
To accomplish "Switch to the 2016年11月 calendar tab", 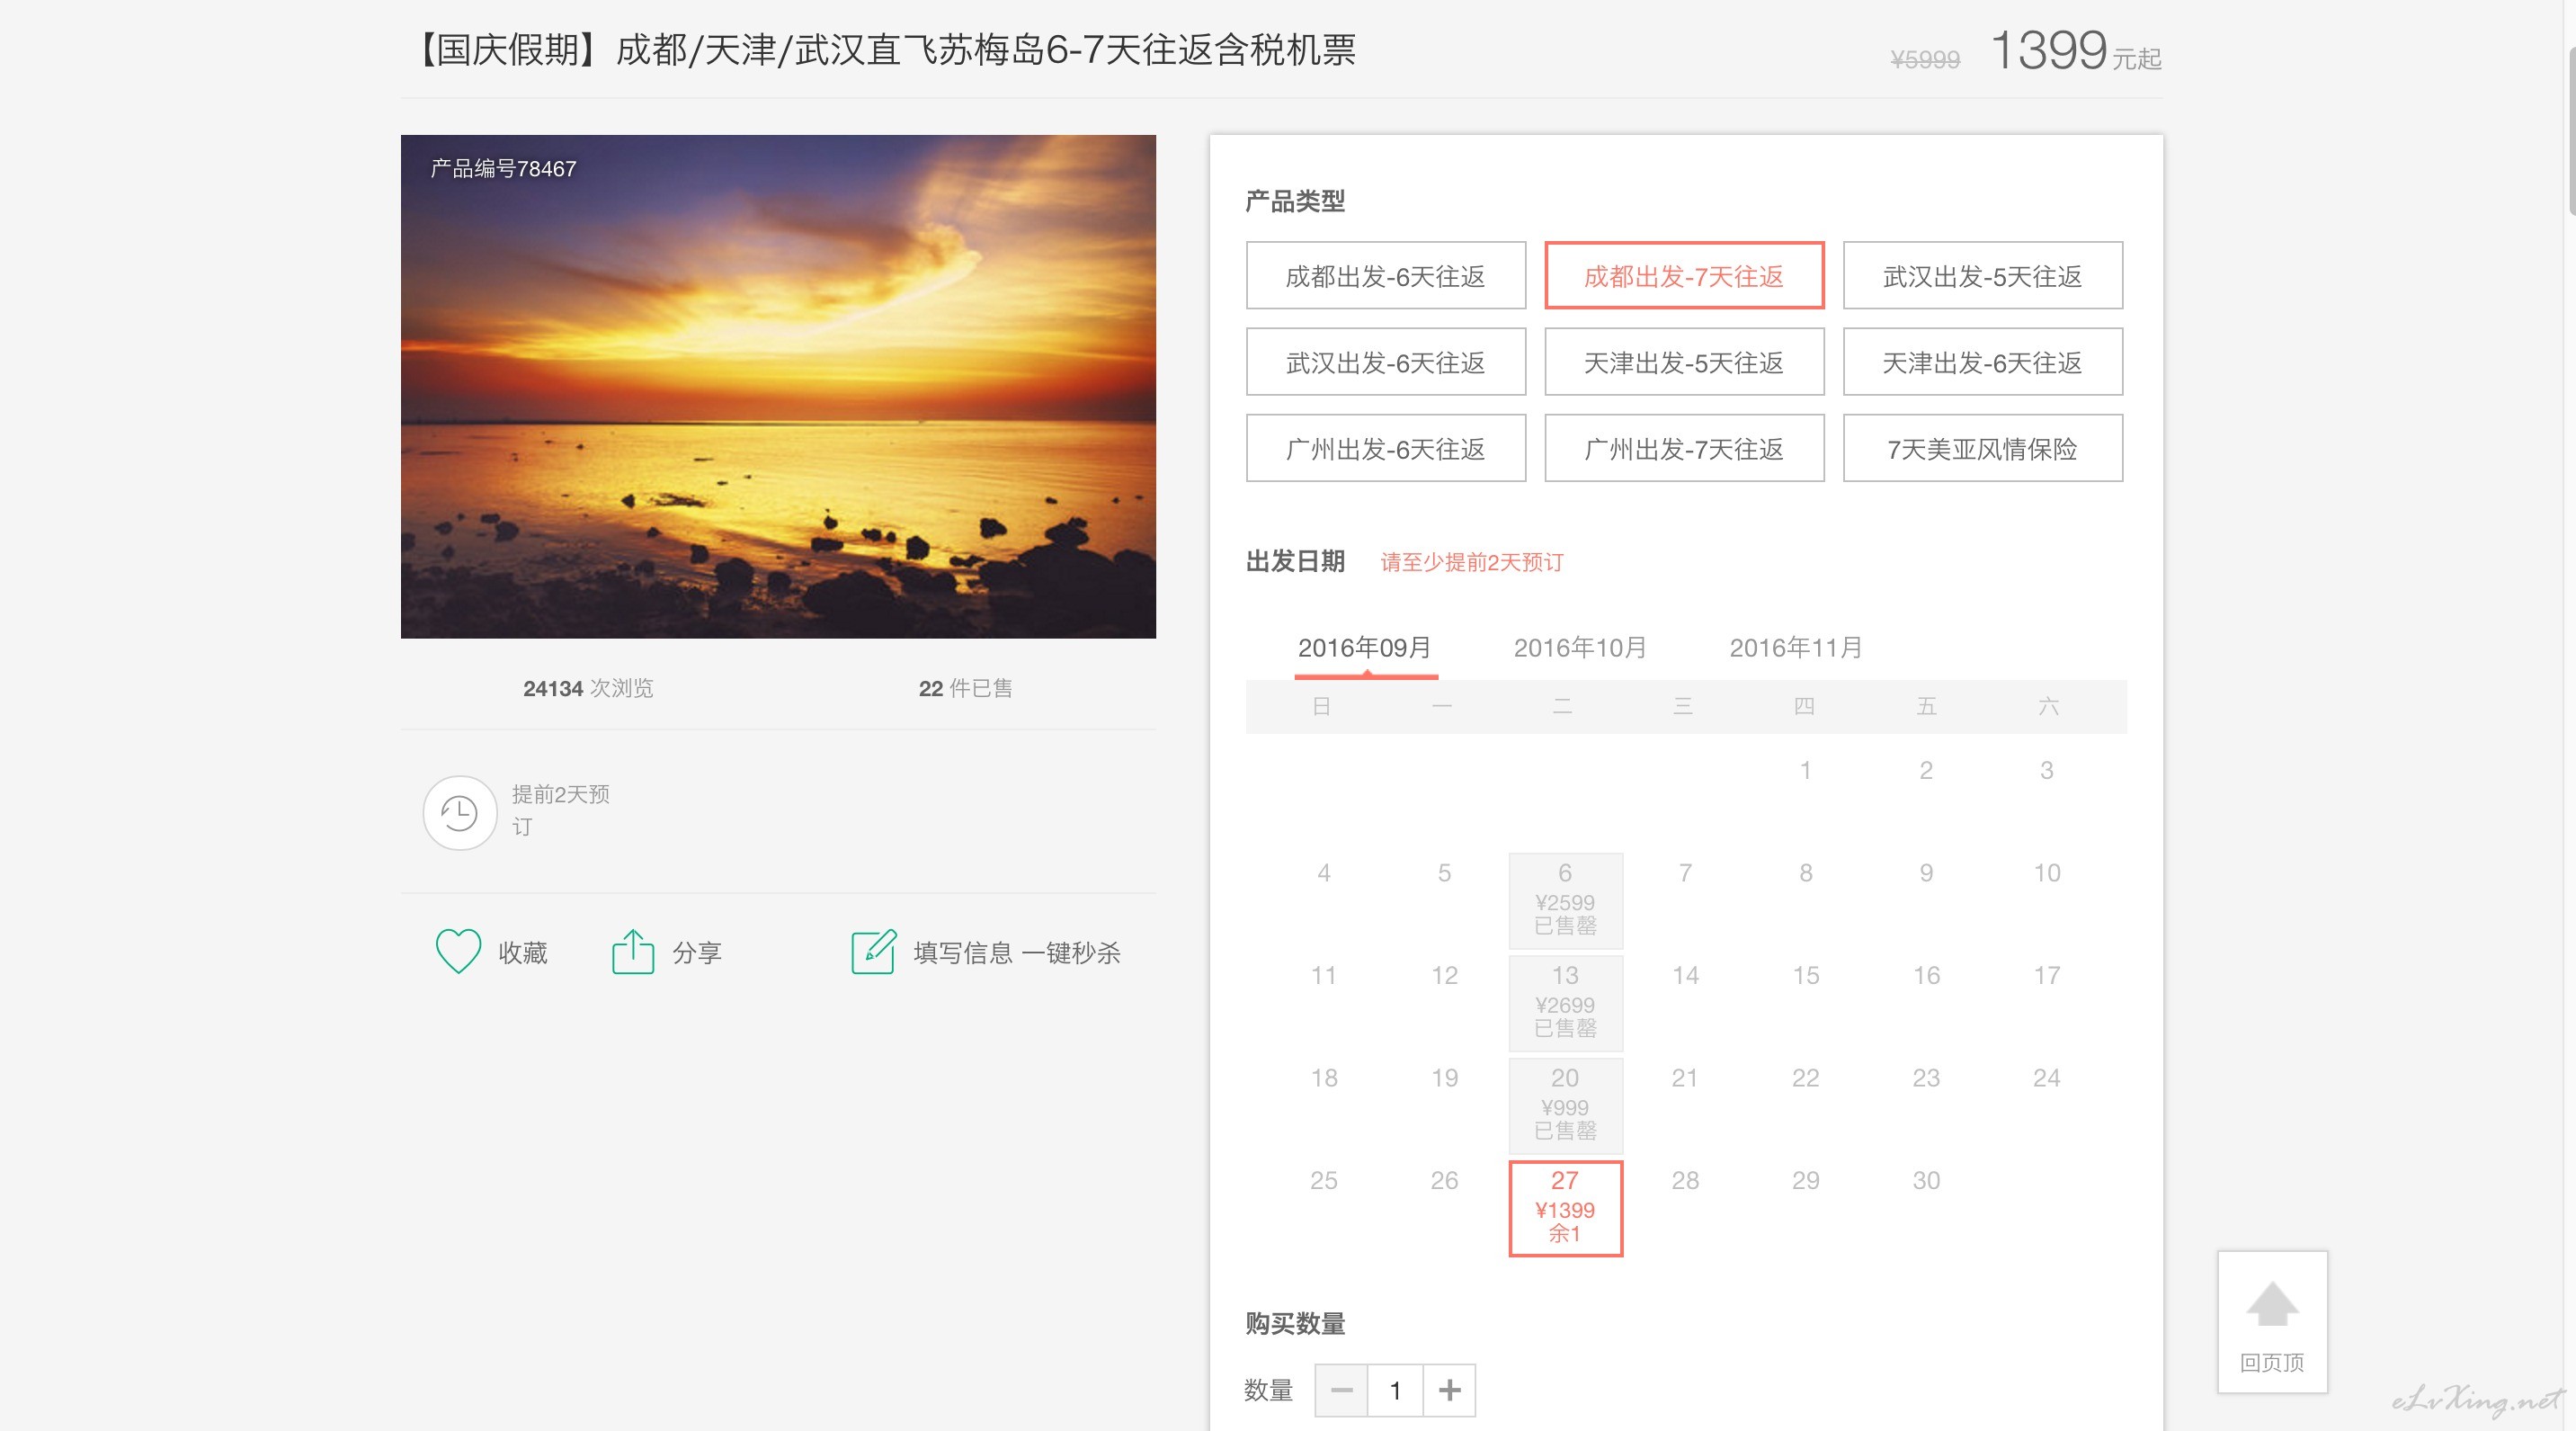I will pyautogui.click(x=1796, y=648).
